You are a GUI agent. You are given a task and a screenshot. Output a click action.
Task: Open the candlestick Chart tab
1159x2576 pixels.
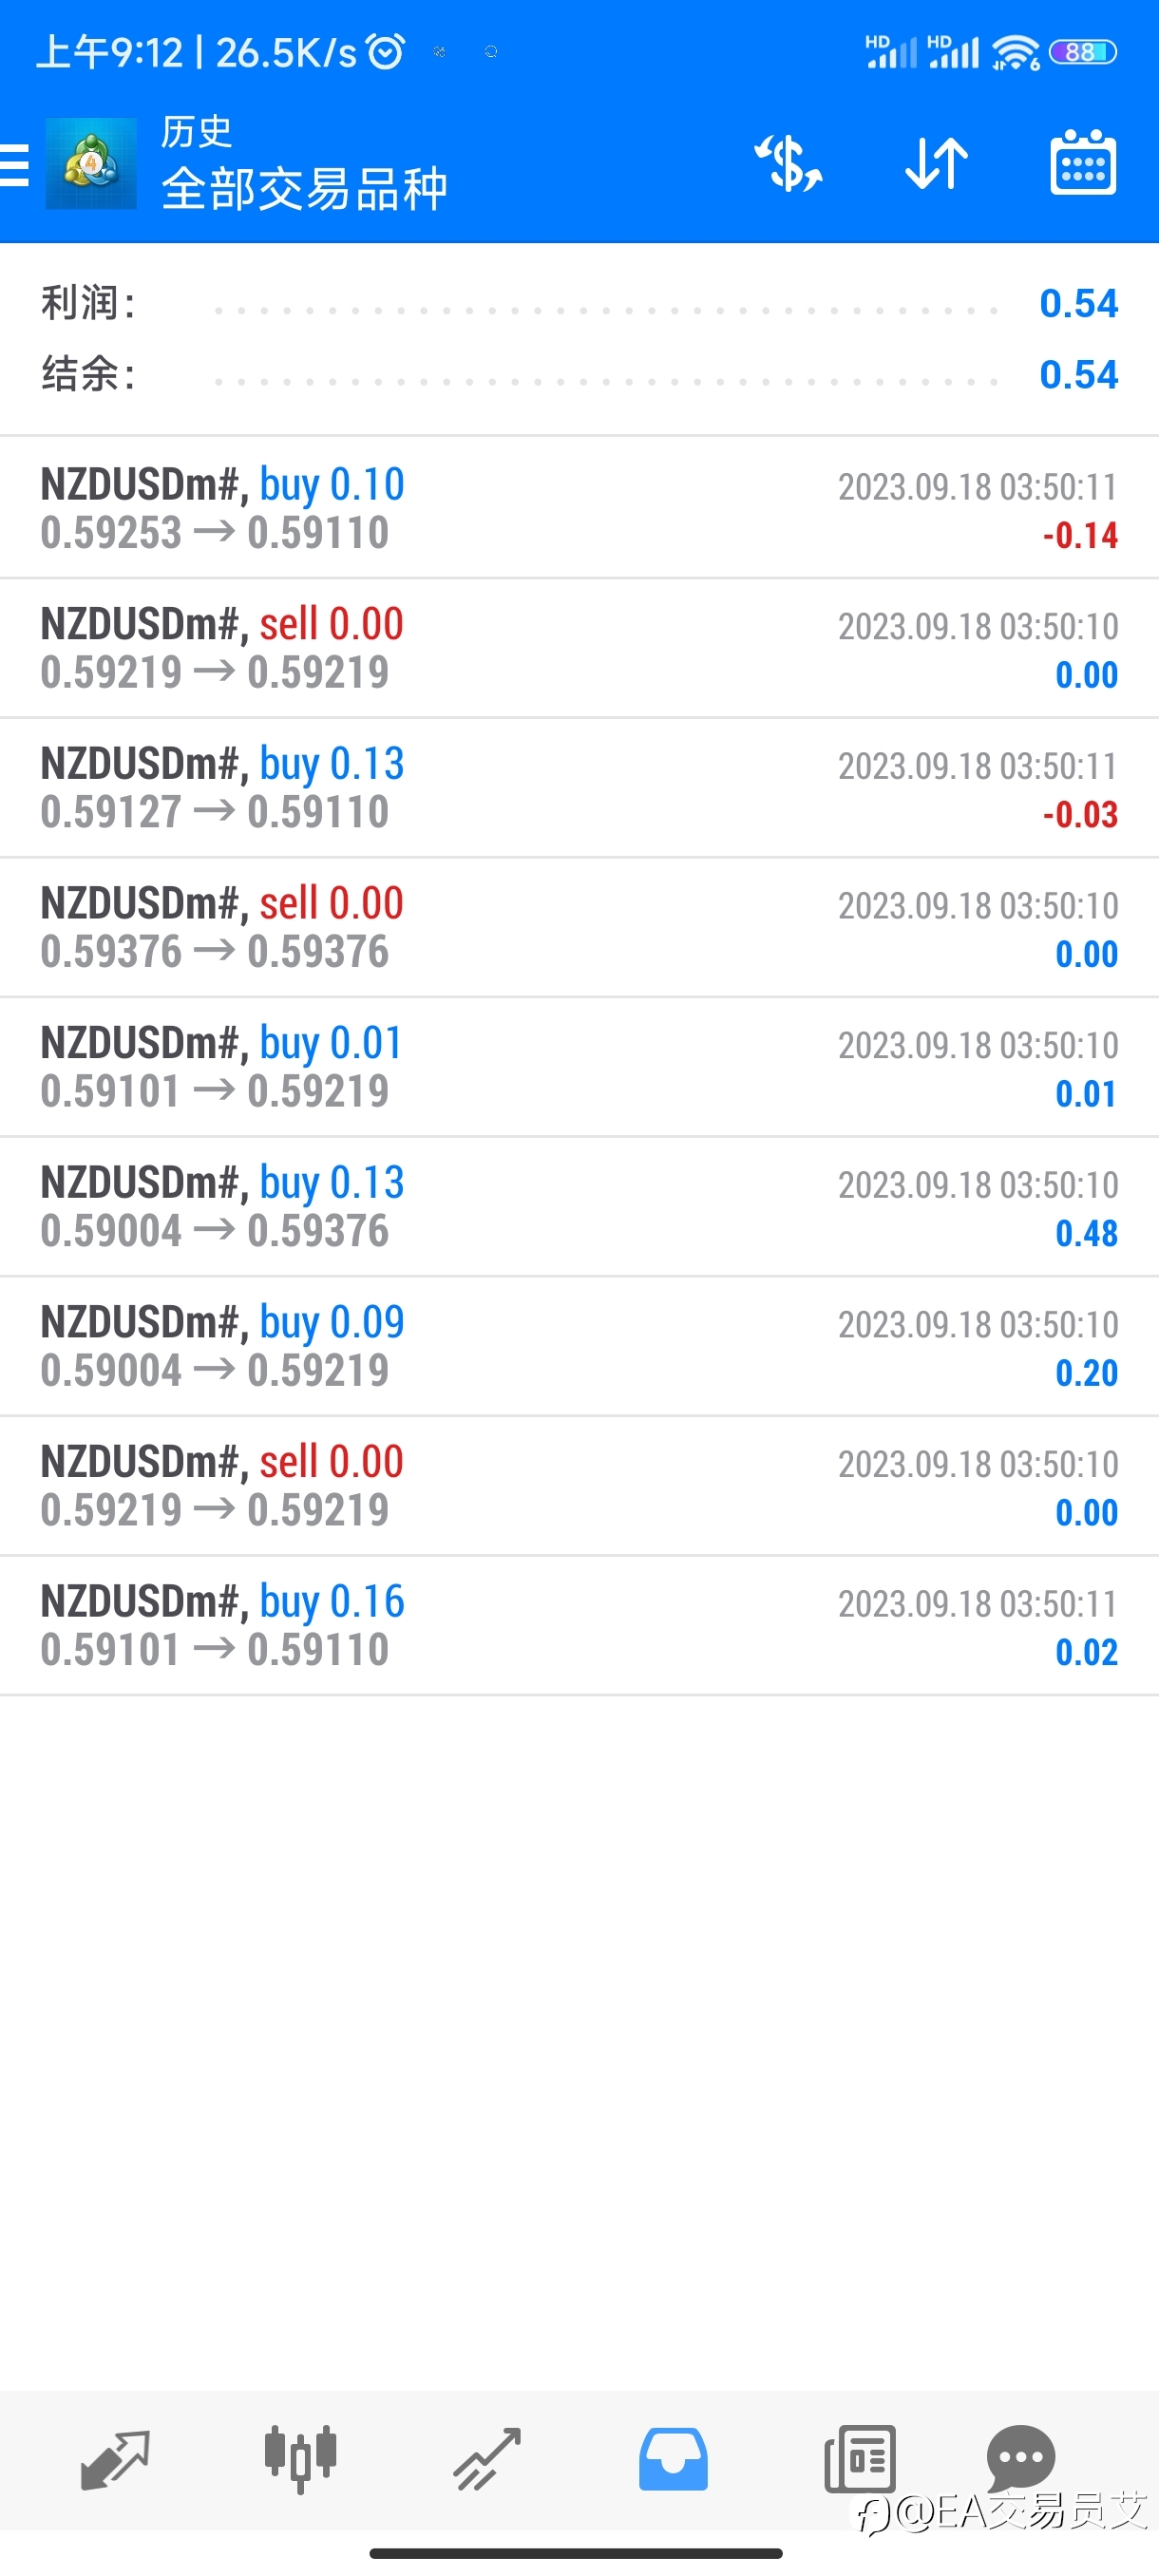tap(300, 2459)
